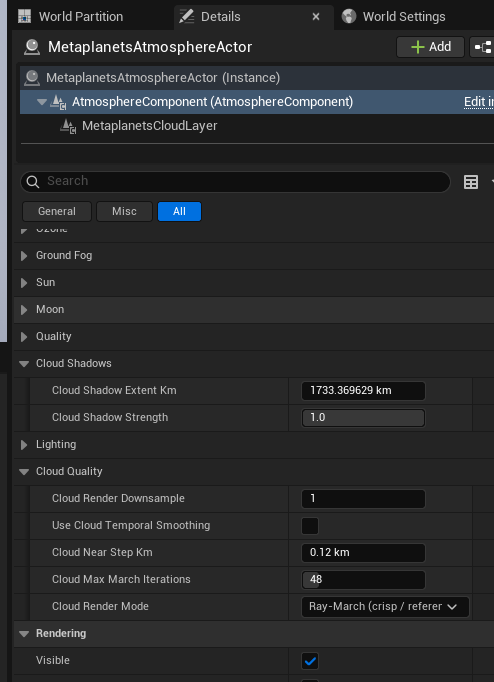Click the Cloud Max March Iterations slider

pyautogui.click(x=363, y=579)
